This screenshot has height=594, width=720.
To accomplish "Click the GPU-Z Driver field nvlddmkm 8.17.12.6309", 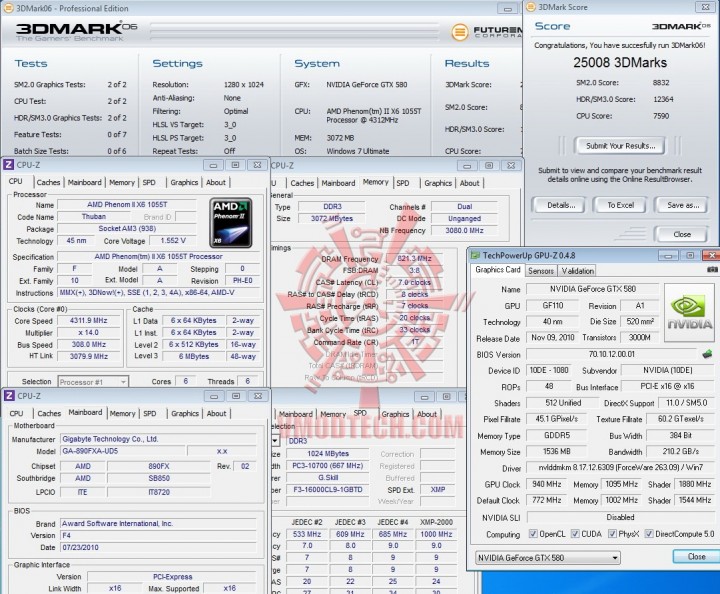I will (x=620, y=468).
